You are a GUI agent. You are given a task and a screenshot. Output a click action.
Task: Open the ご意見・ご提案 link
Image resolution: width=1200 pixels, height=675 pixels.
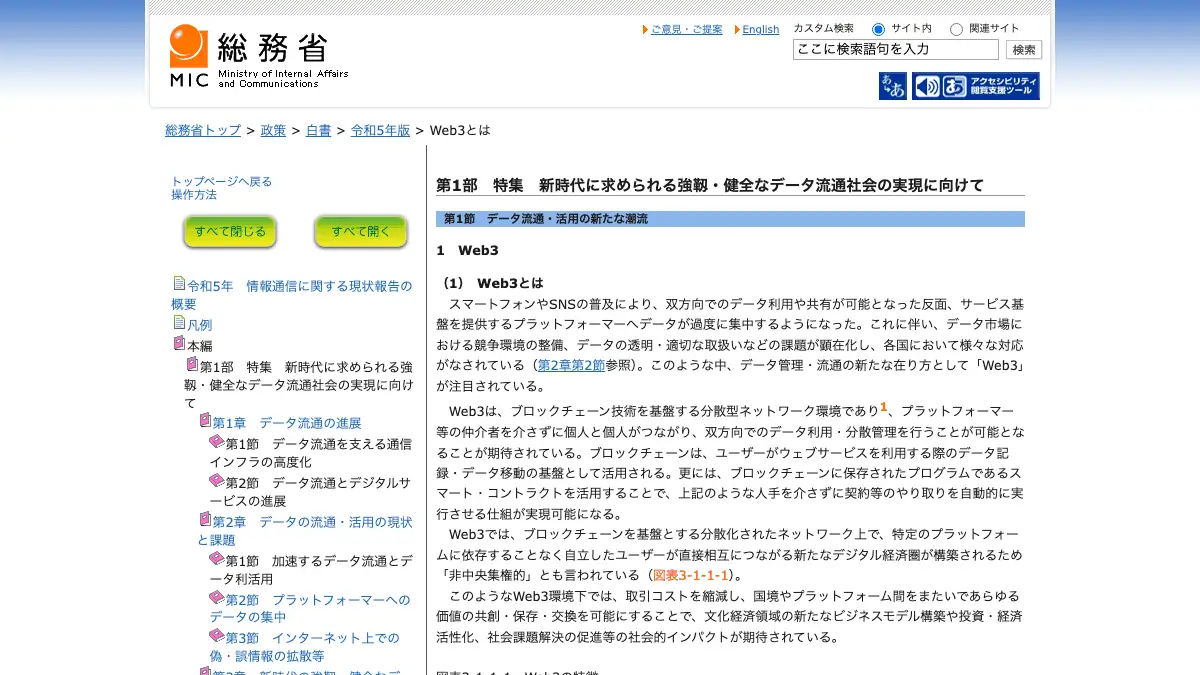click(x=686, y=30)
